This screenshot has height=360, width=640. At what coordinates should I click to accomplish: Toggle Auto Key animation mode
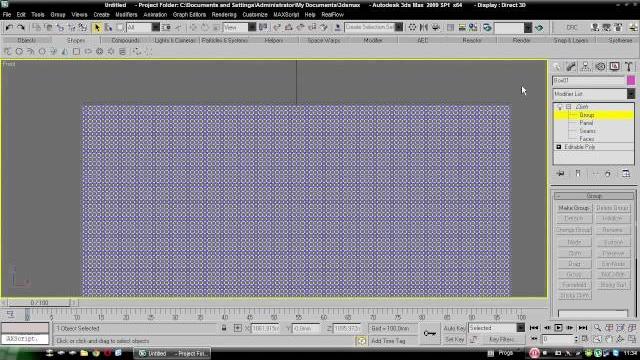pyautogui.click(x=454, y=328)
